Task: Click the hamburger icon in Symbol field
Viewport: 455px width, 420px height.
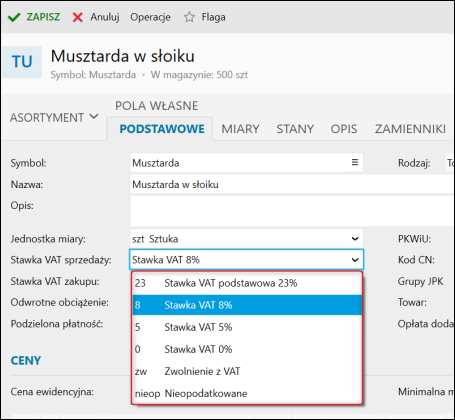Action: 355,162
